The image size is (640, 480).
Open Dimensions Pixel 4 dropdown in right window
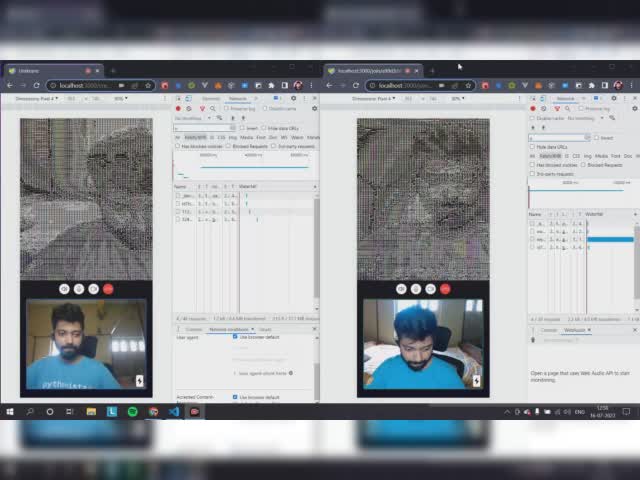373,98
